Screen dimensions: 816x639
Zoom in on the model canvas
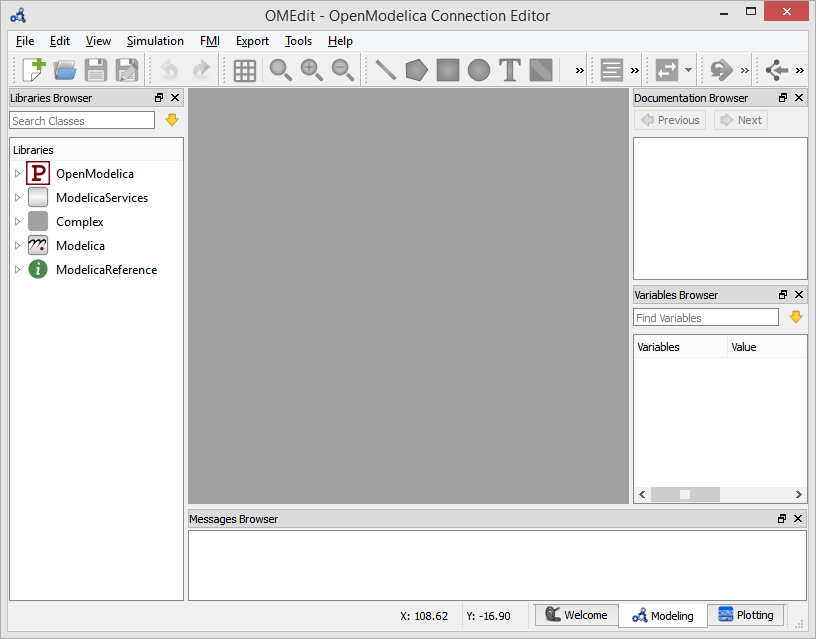click(x=311, y=70)
